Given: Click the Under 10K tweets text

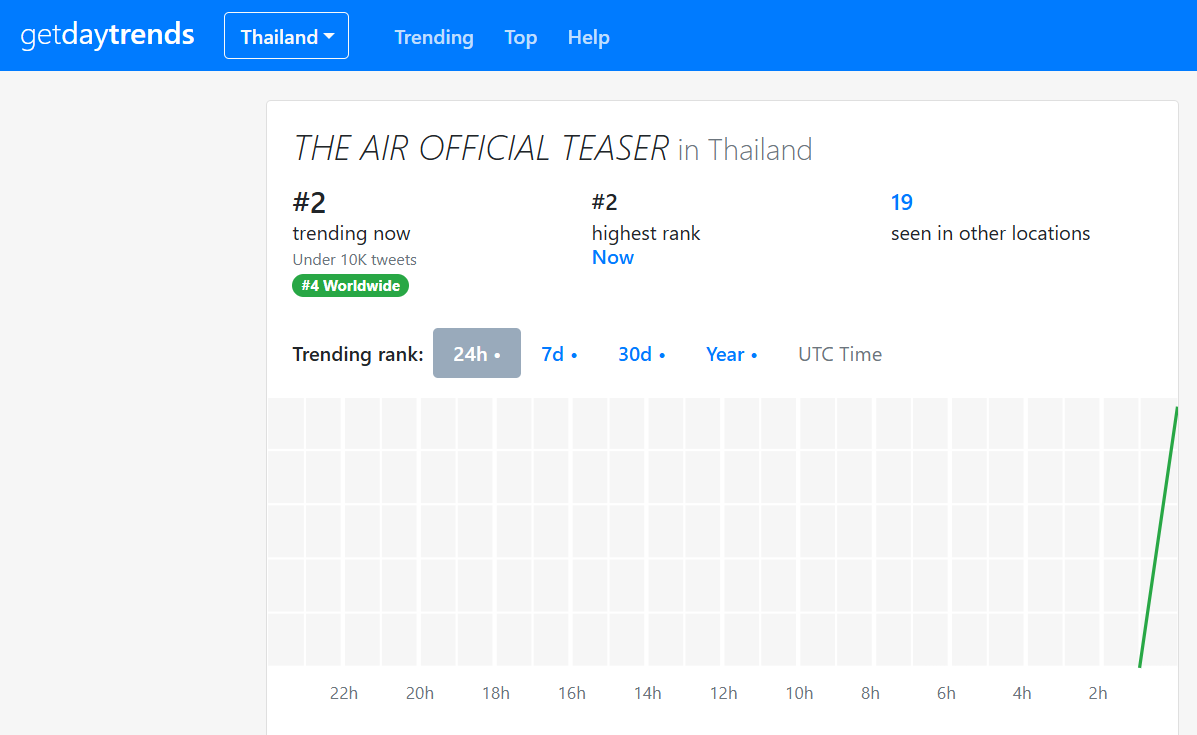Looking at the screenshot, I should (354, 260).
